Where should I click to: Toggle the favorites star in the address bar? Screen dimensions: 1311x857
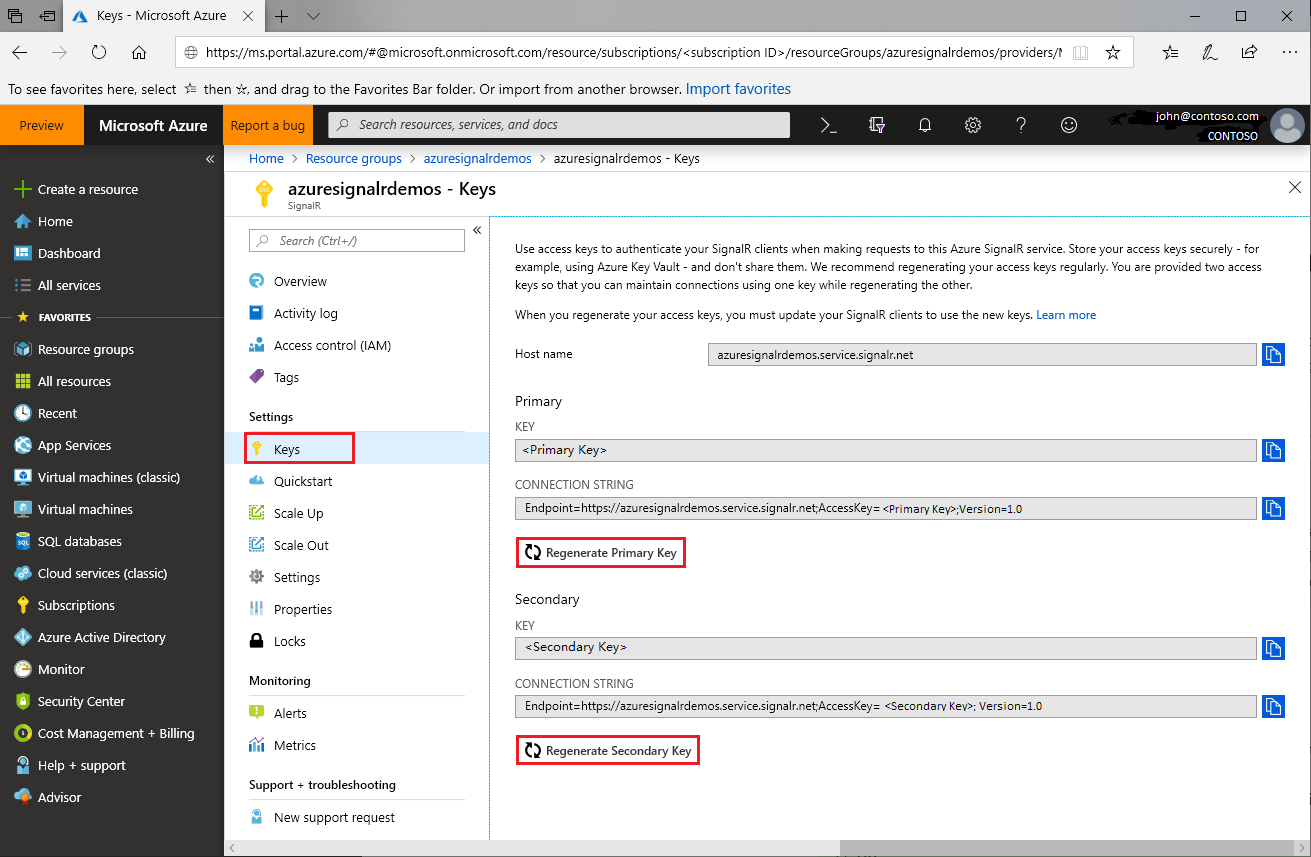(x=1113, y=51)
